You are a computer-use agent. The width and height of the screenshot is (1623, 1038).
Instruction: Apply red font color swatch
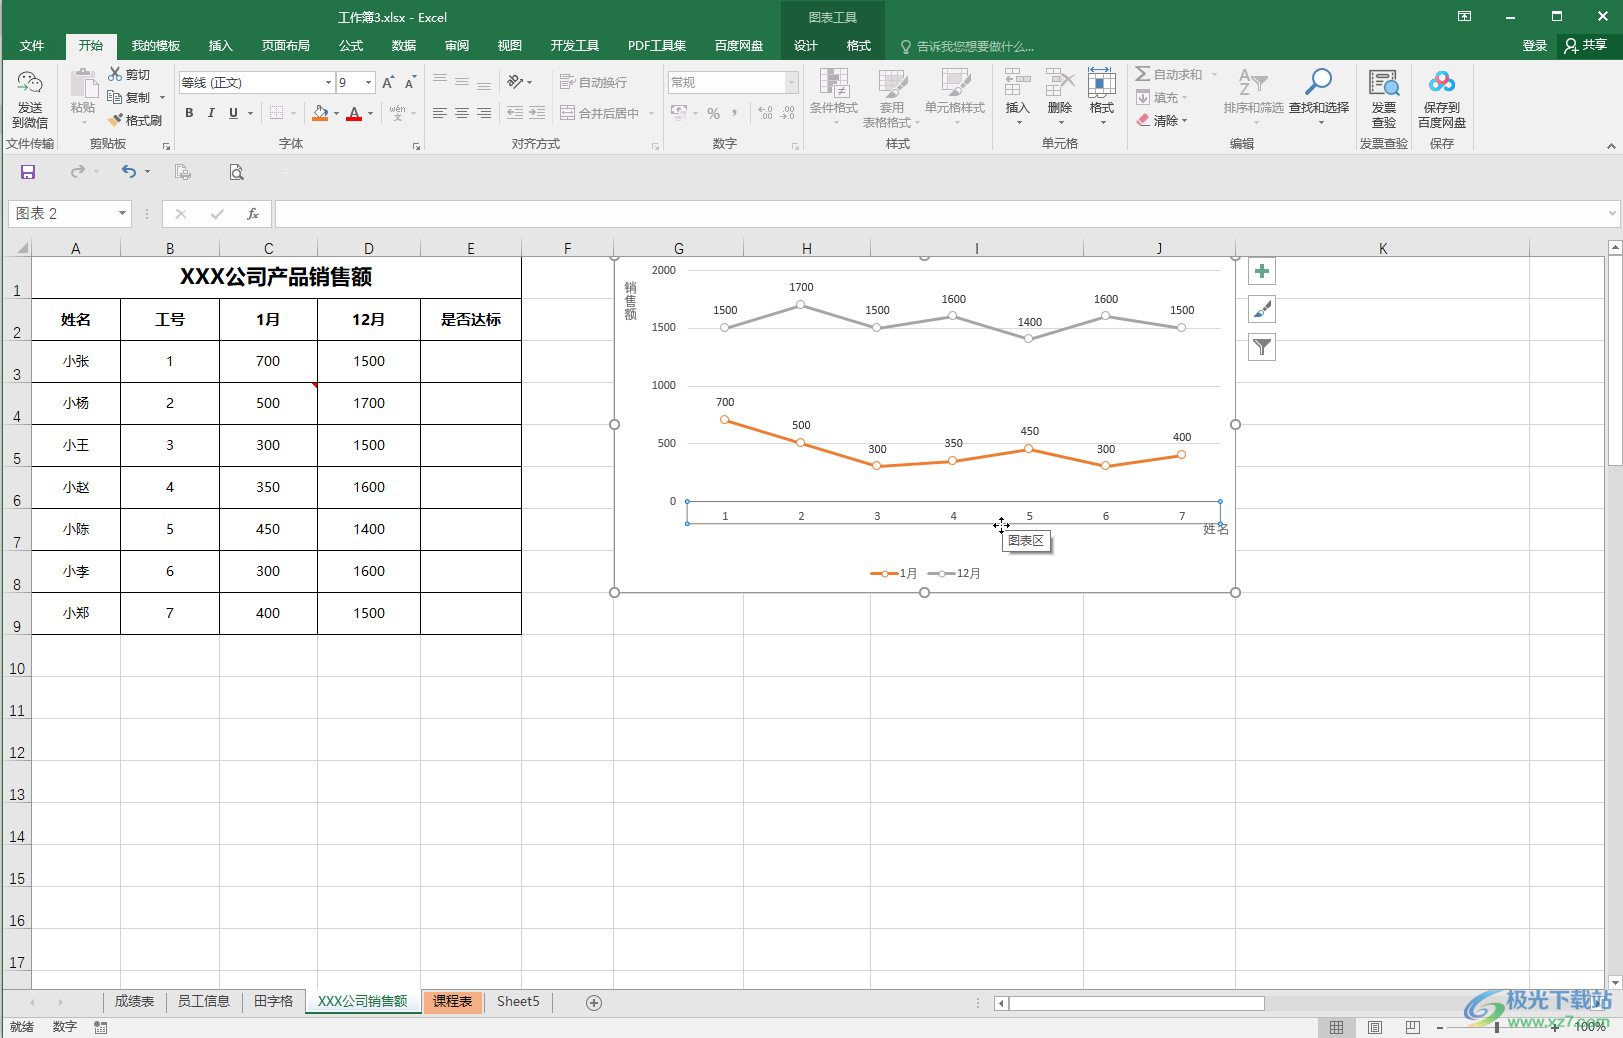coord(353,113)
